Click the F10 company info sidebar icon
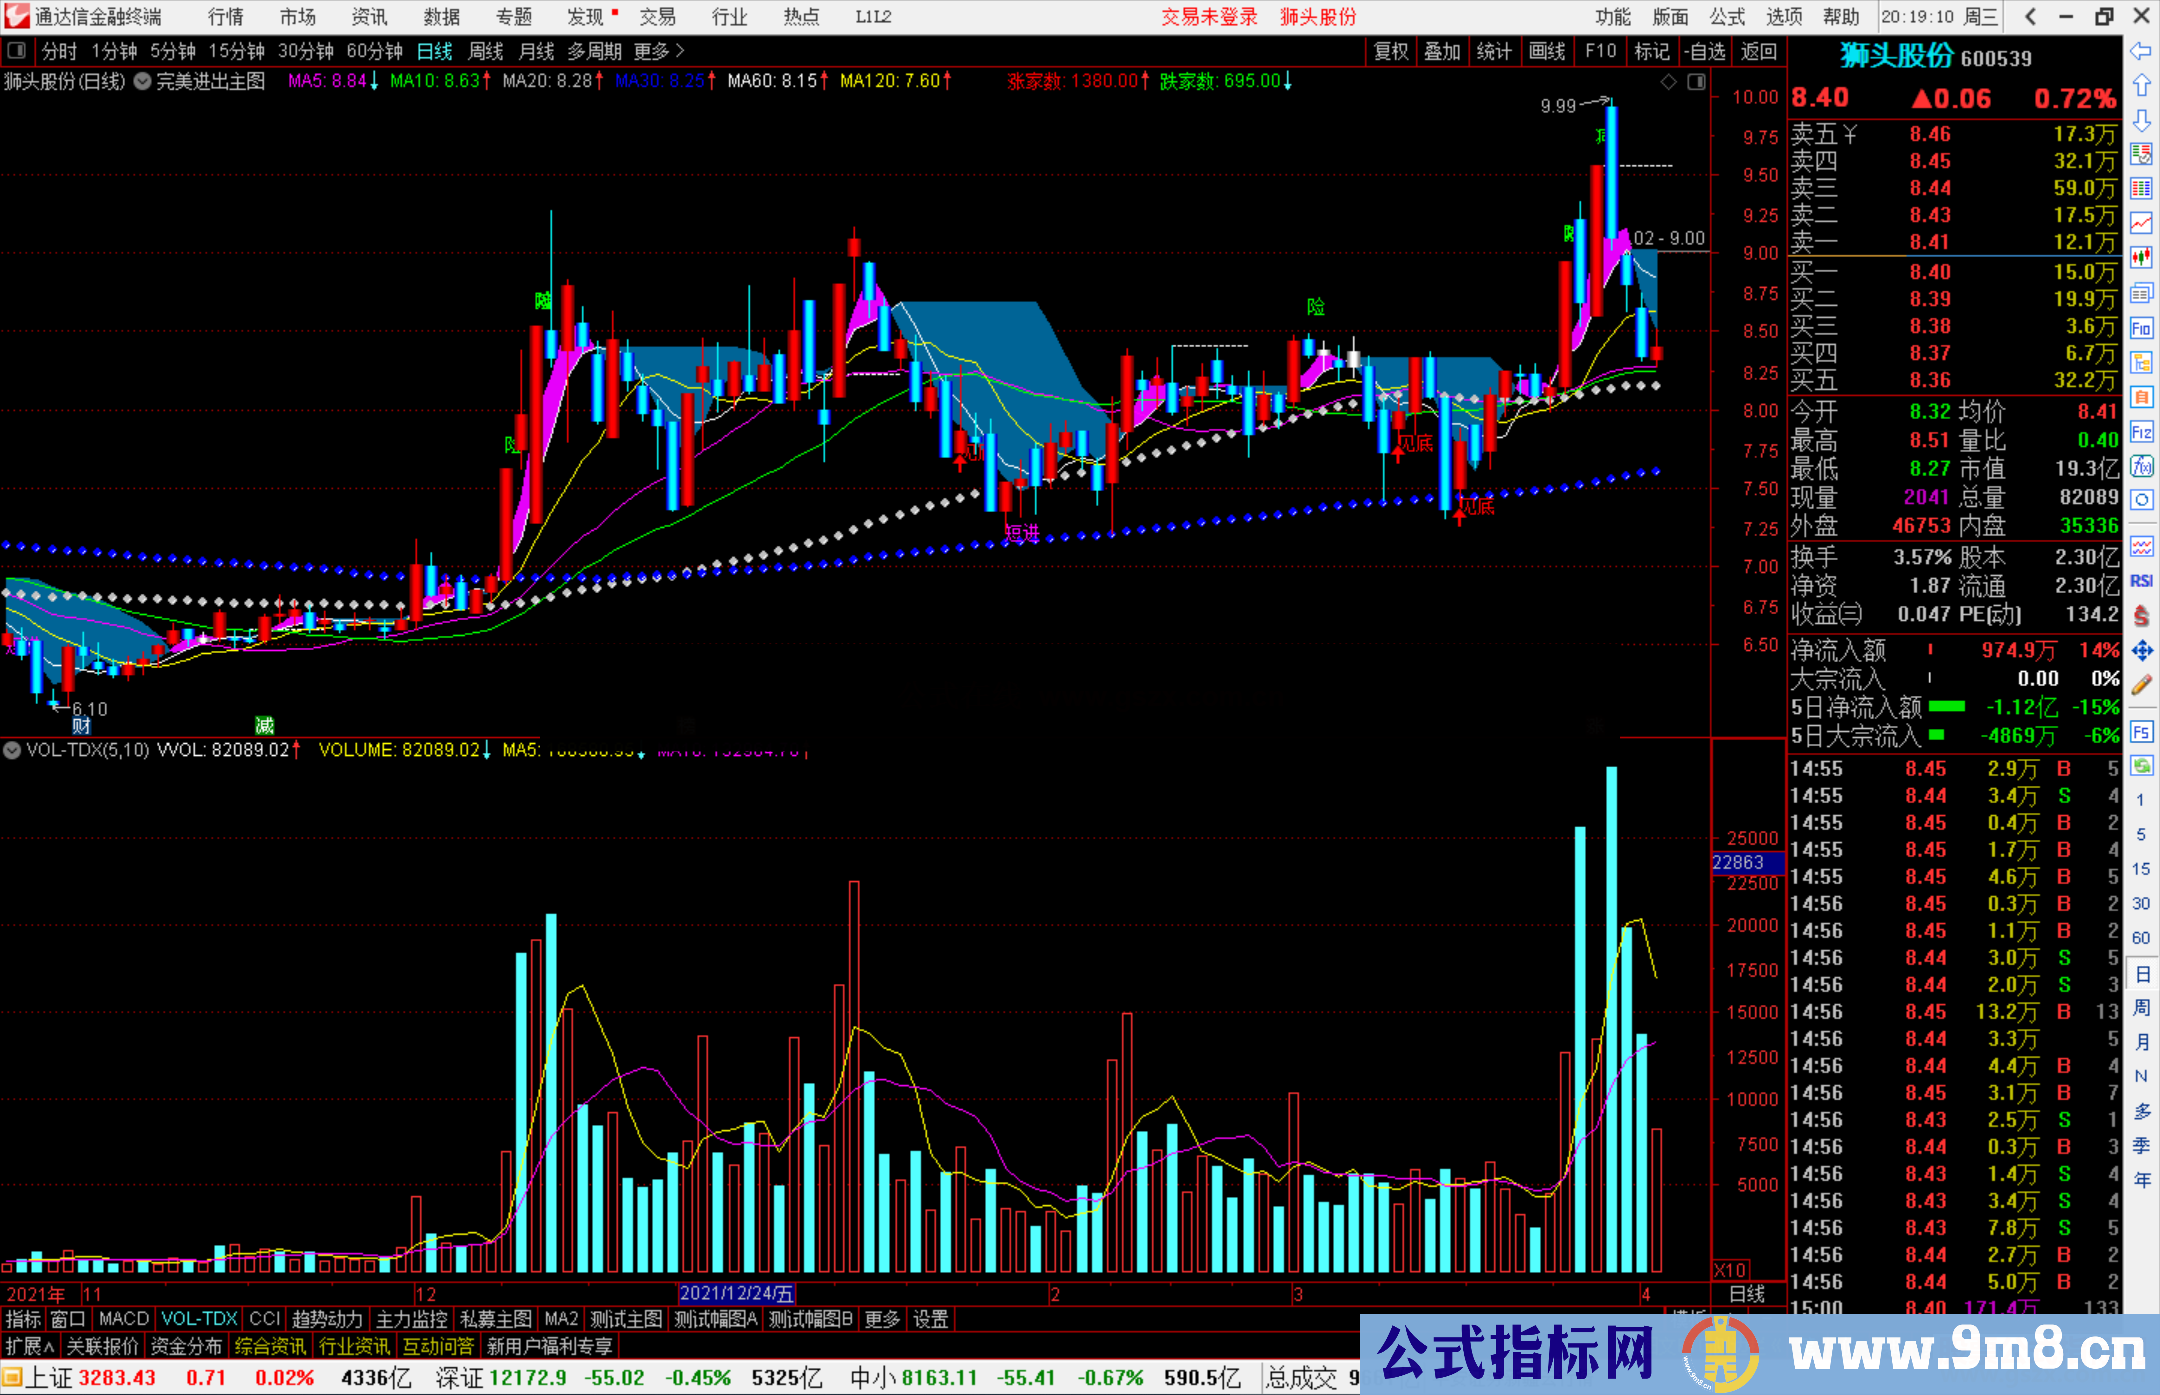 (2141, 329)
